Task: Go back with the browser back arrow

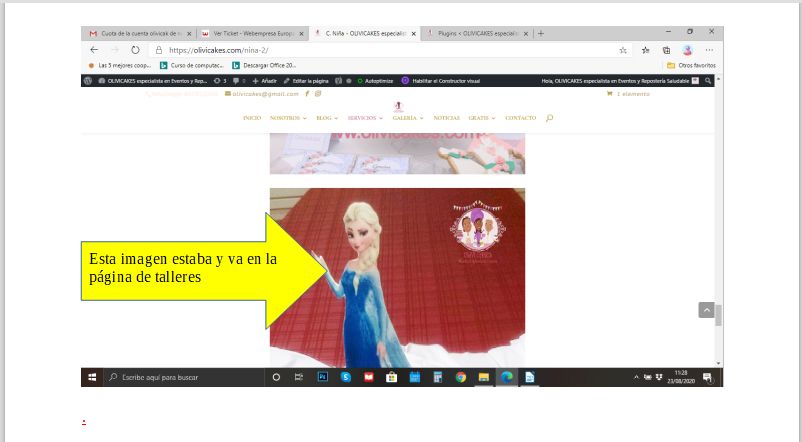Action: tap(94, 50)
